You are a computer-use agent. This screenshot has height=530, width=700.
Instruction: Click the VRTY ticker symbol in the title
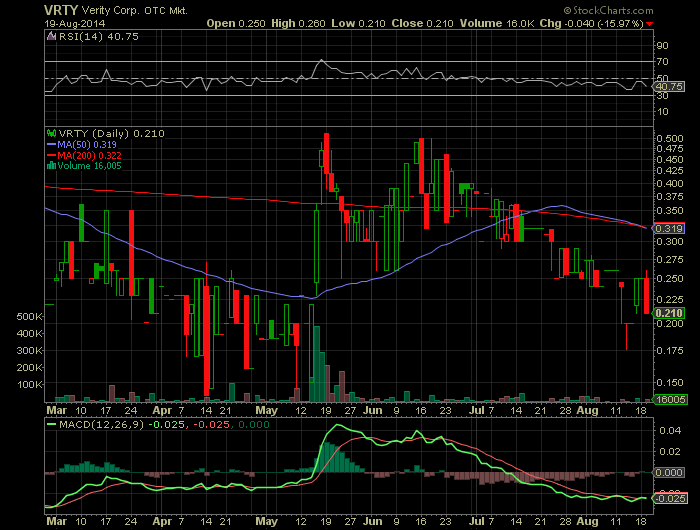tap(61, 10)
